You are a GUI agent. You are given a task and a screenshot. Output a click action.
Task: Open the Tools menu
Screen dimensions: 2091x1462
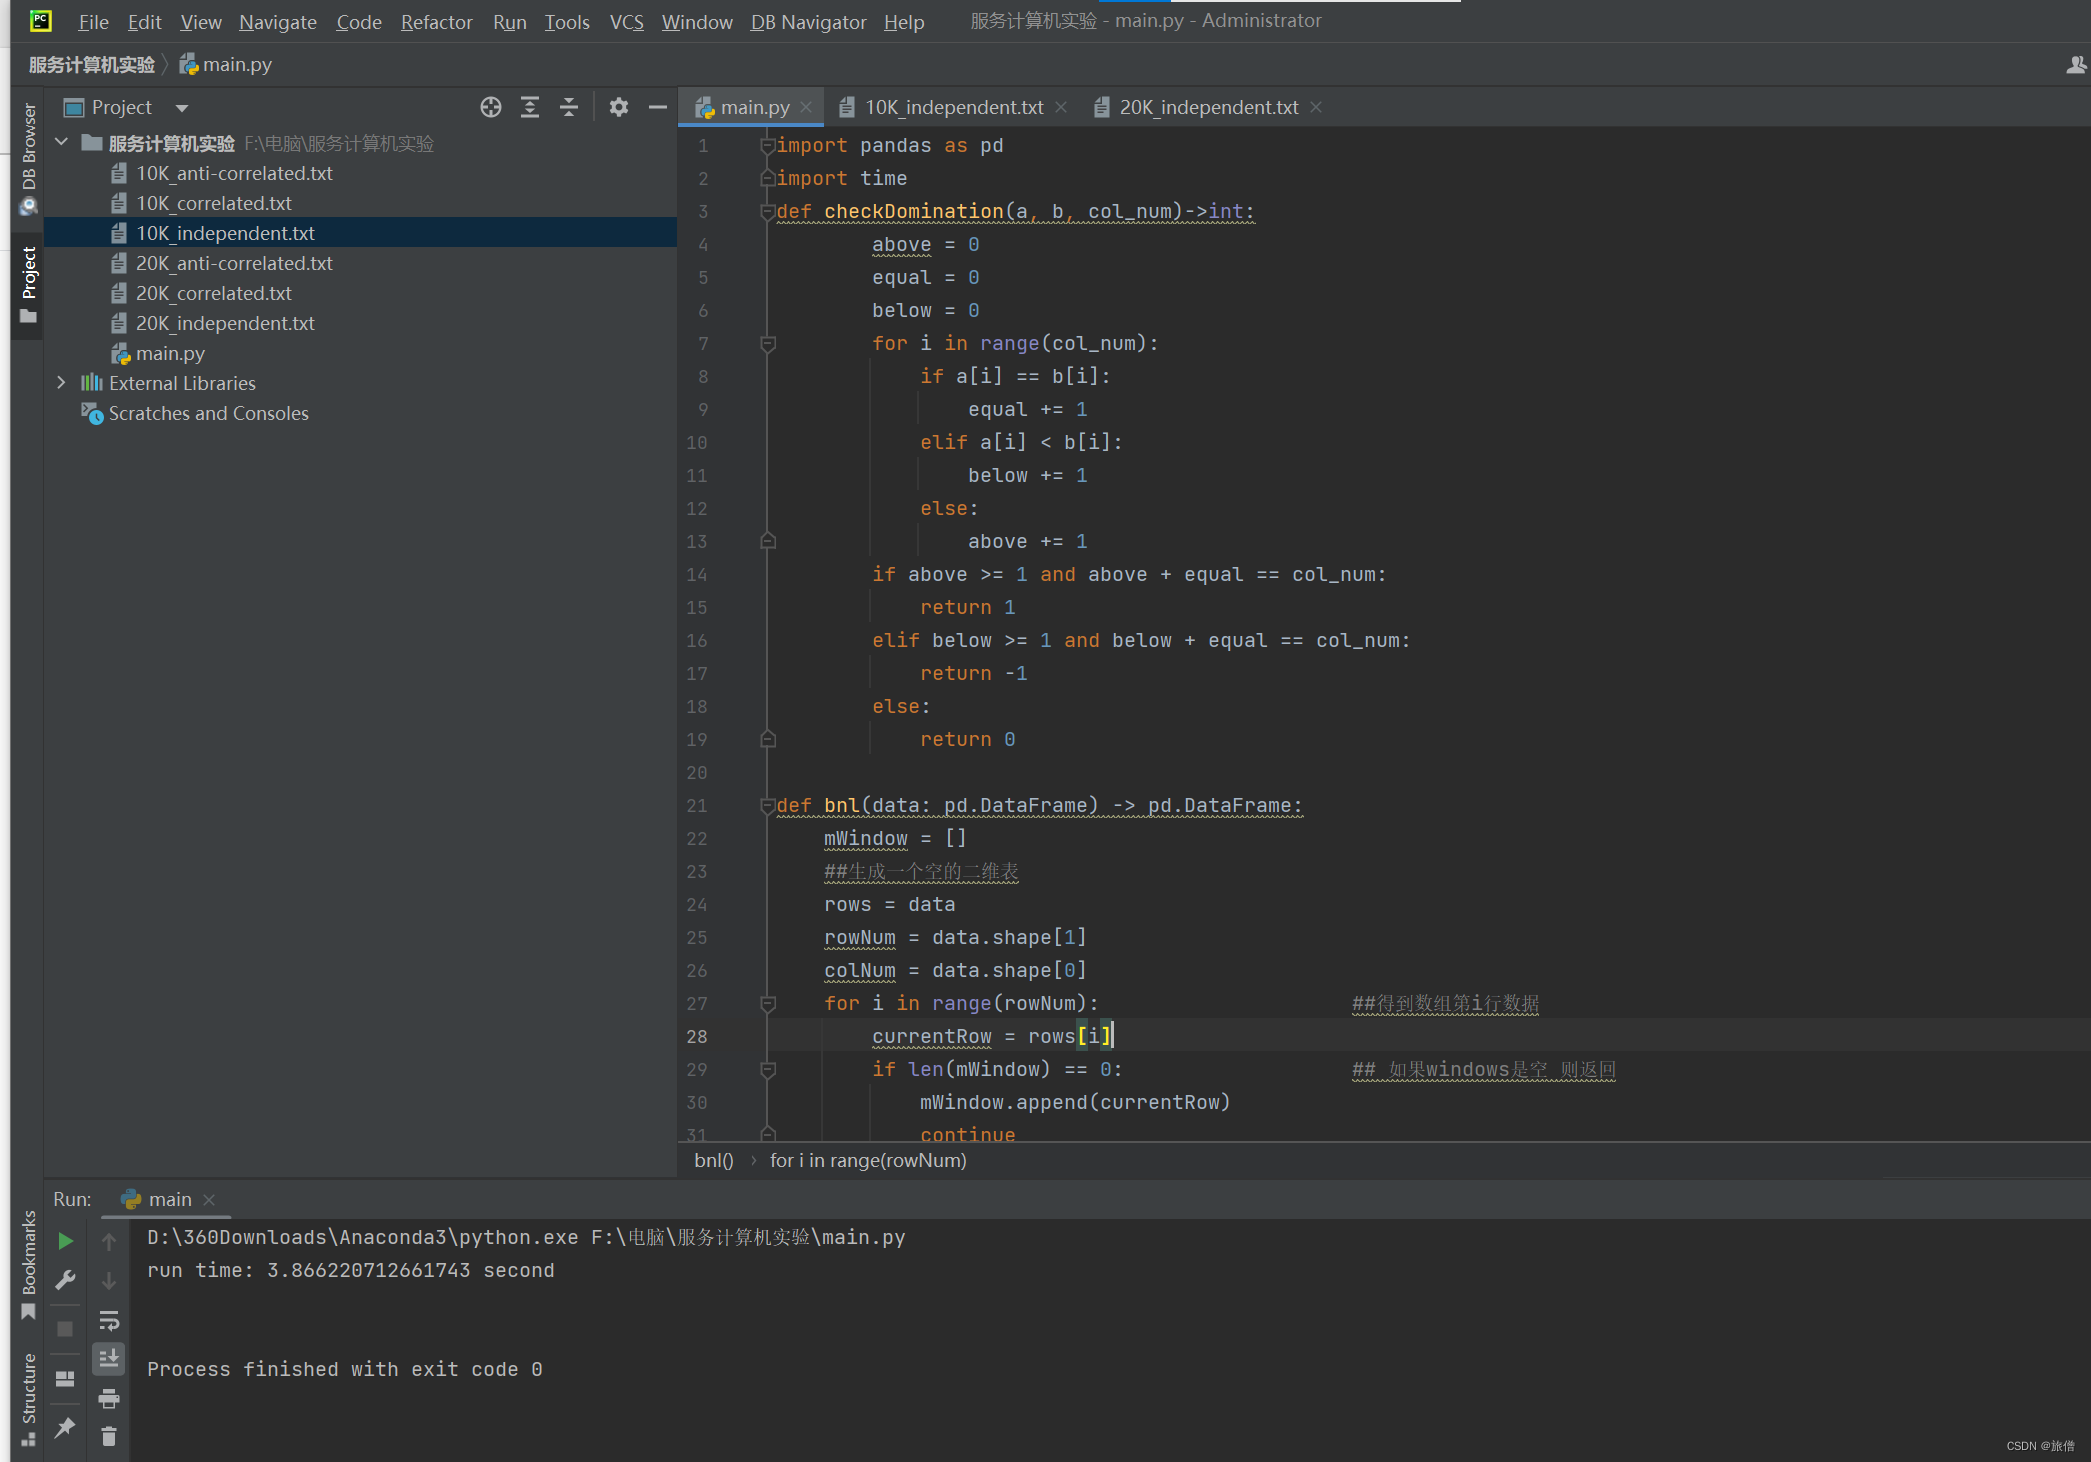pyautogui.click(x=566, y=22)
